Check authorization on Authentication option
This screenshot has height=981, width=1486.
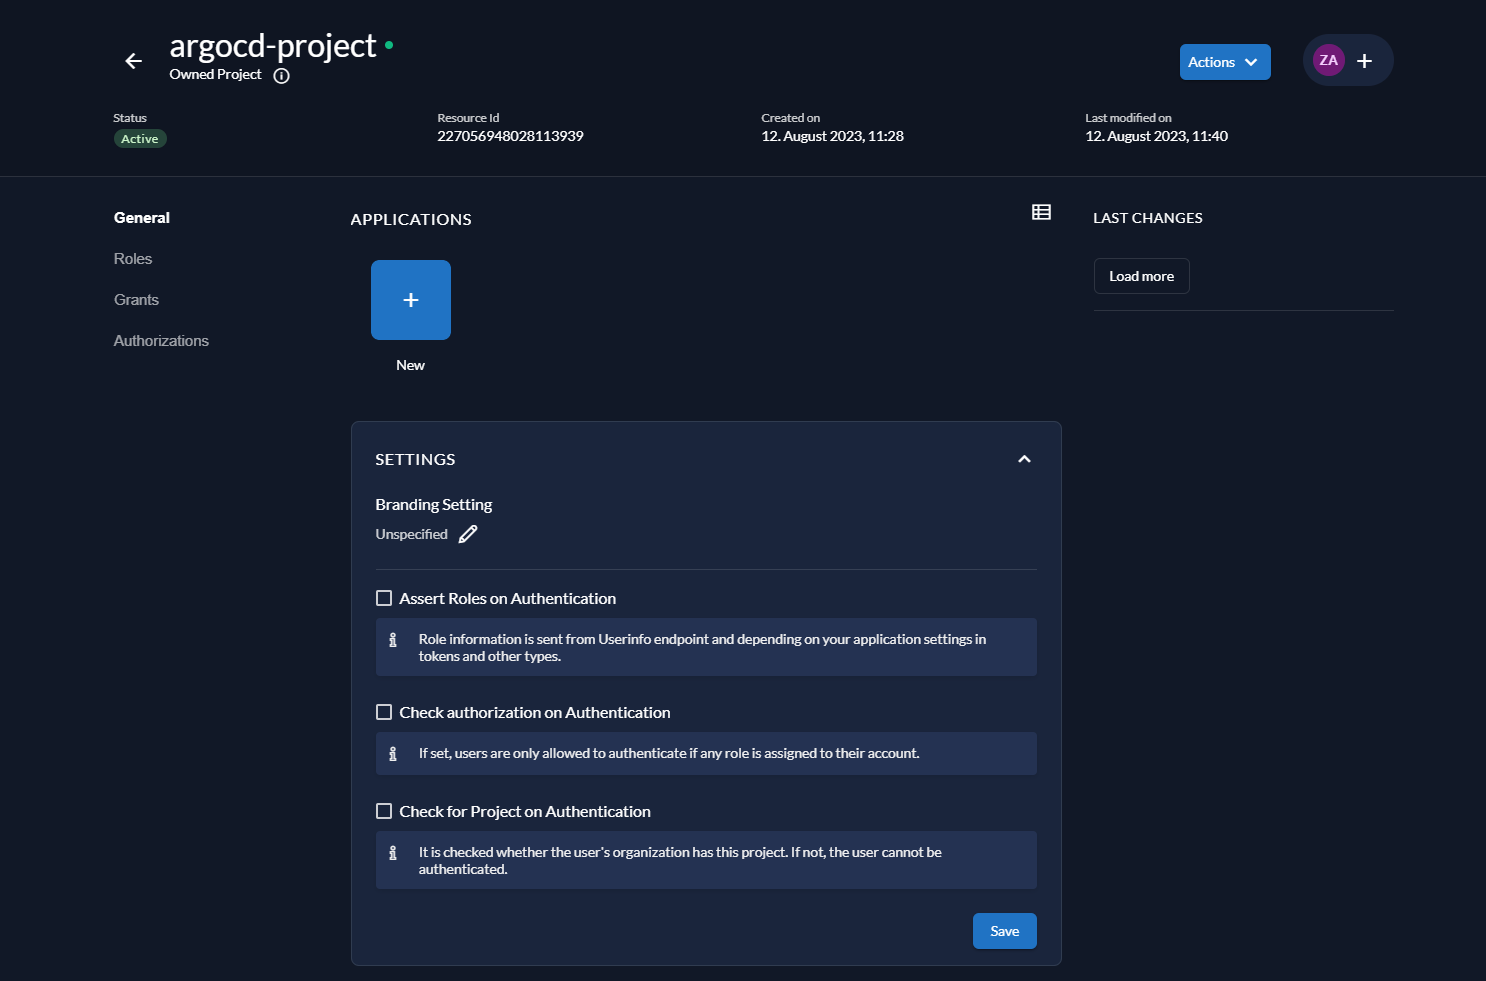point(384,711)
